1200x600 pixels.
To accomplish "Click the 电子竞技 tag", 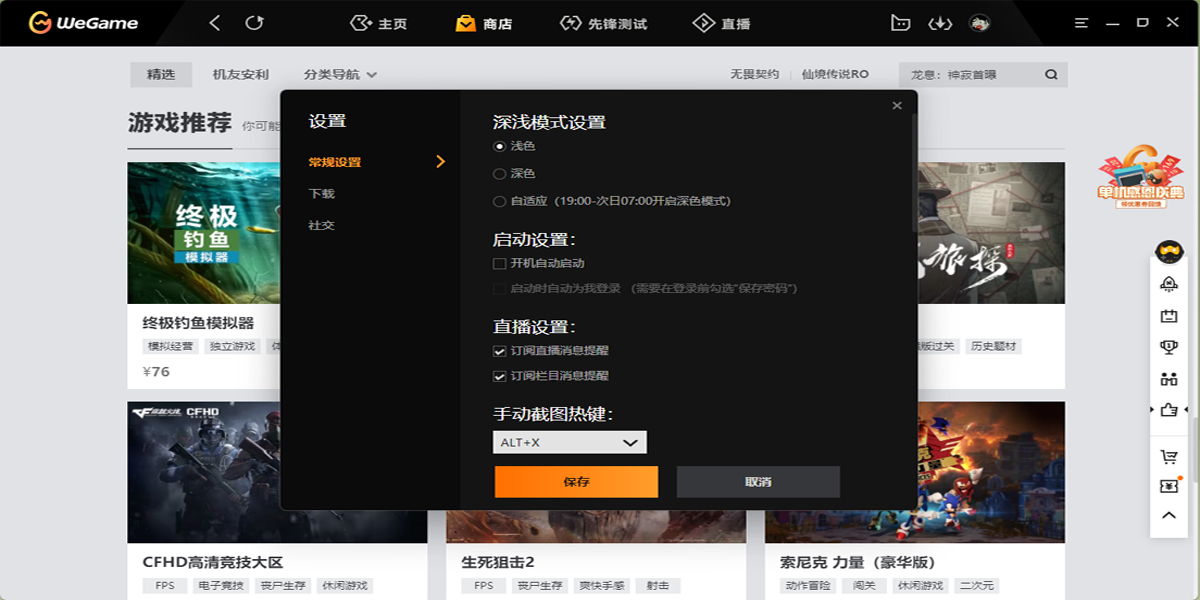I will [221, 586].
